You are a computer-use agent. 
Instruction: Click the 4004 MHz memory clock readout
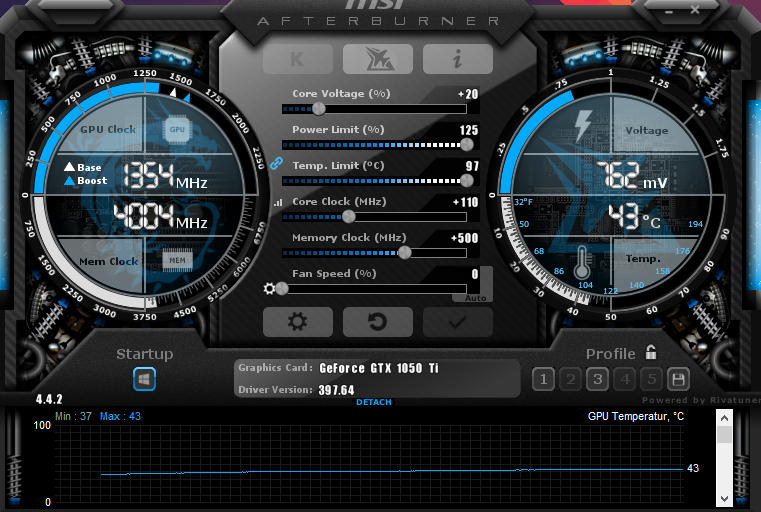[161, 216]
